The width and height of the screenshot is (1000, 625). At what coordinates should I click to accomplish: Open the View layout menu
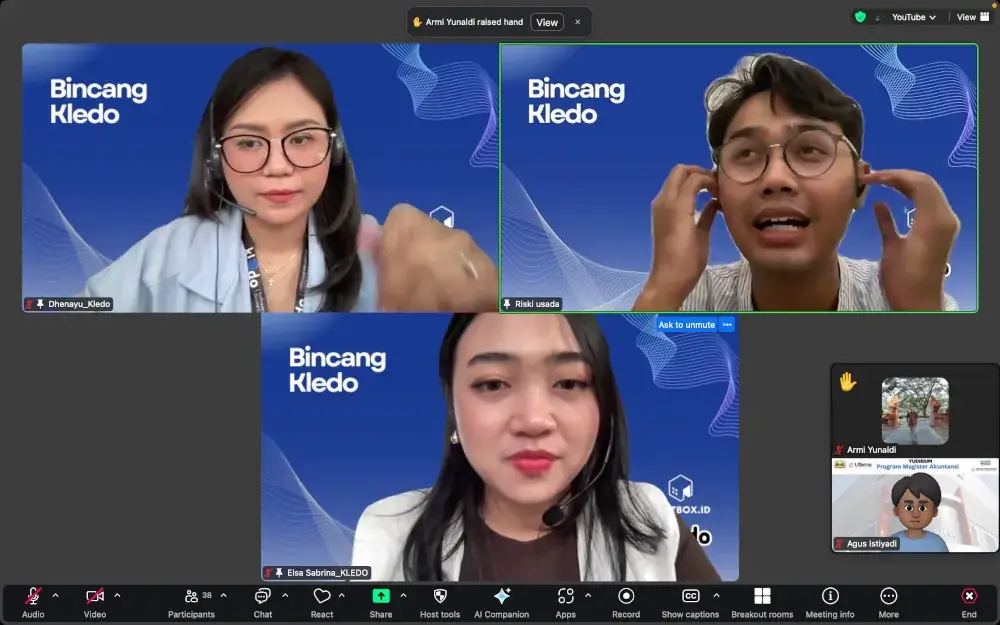click(973, 17)
